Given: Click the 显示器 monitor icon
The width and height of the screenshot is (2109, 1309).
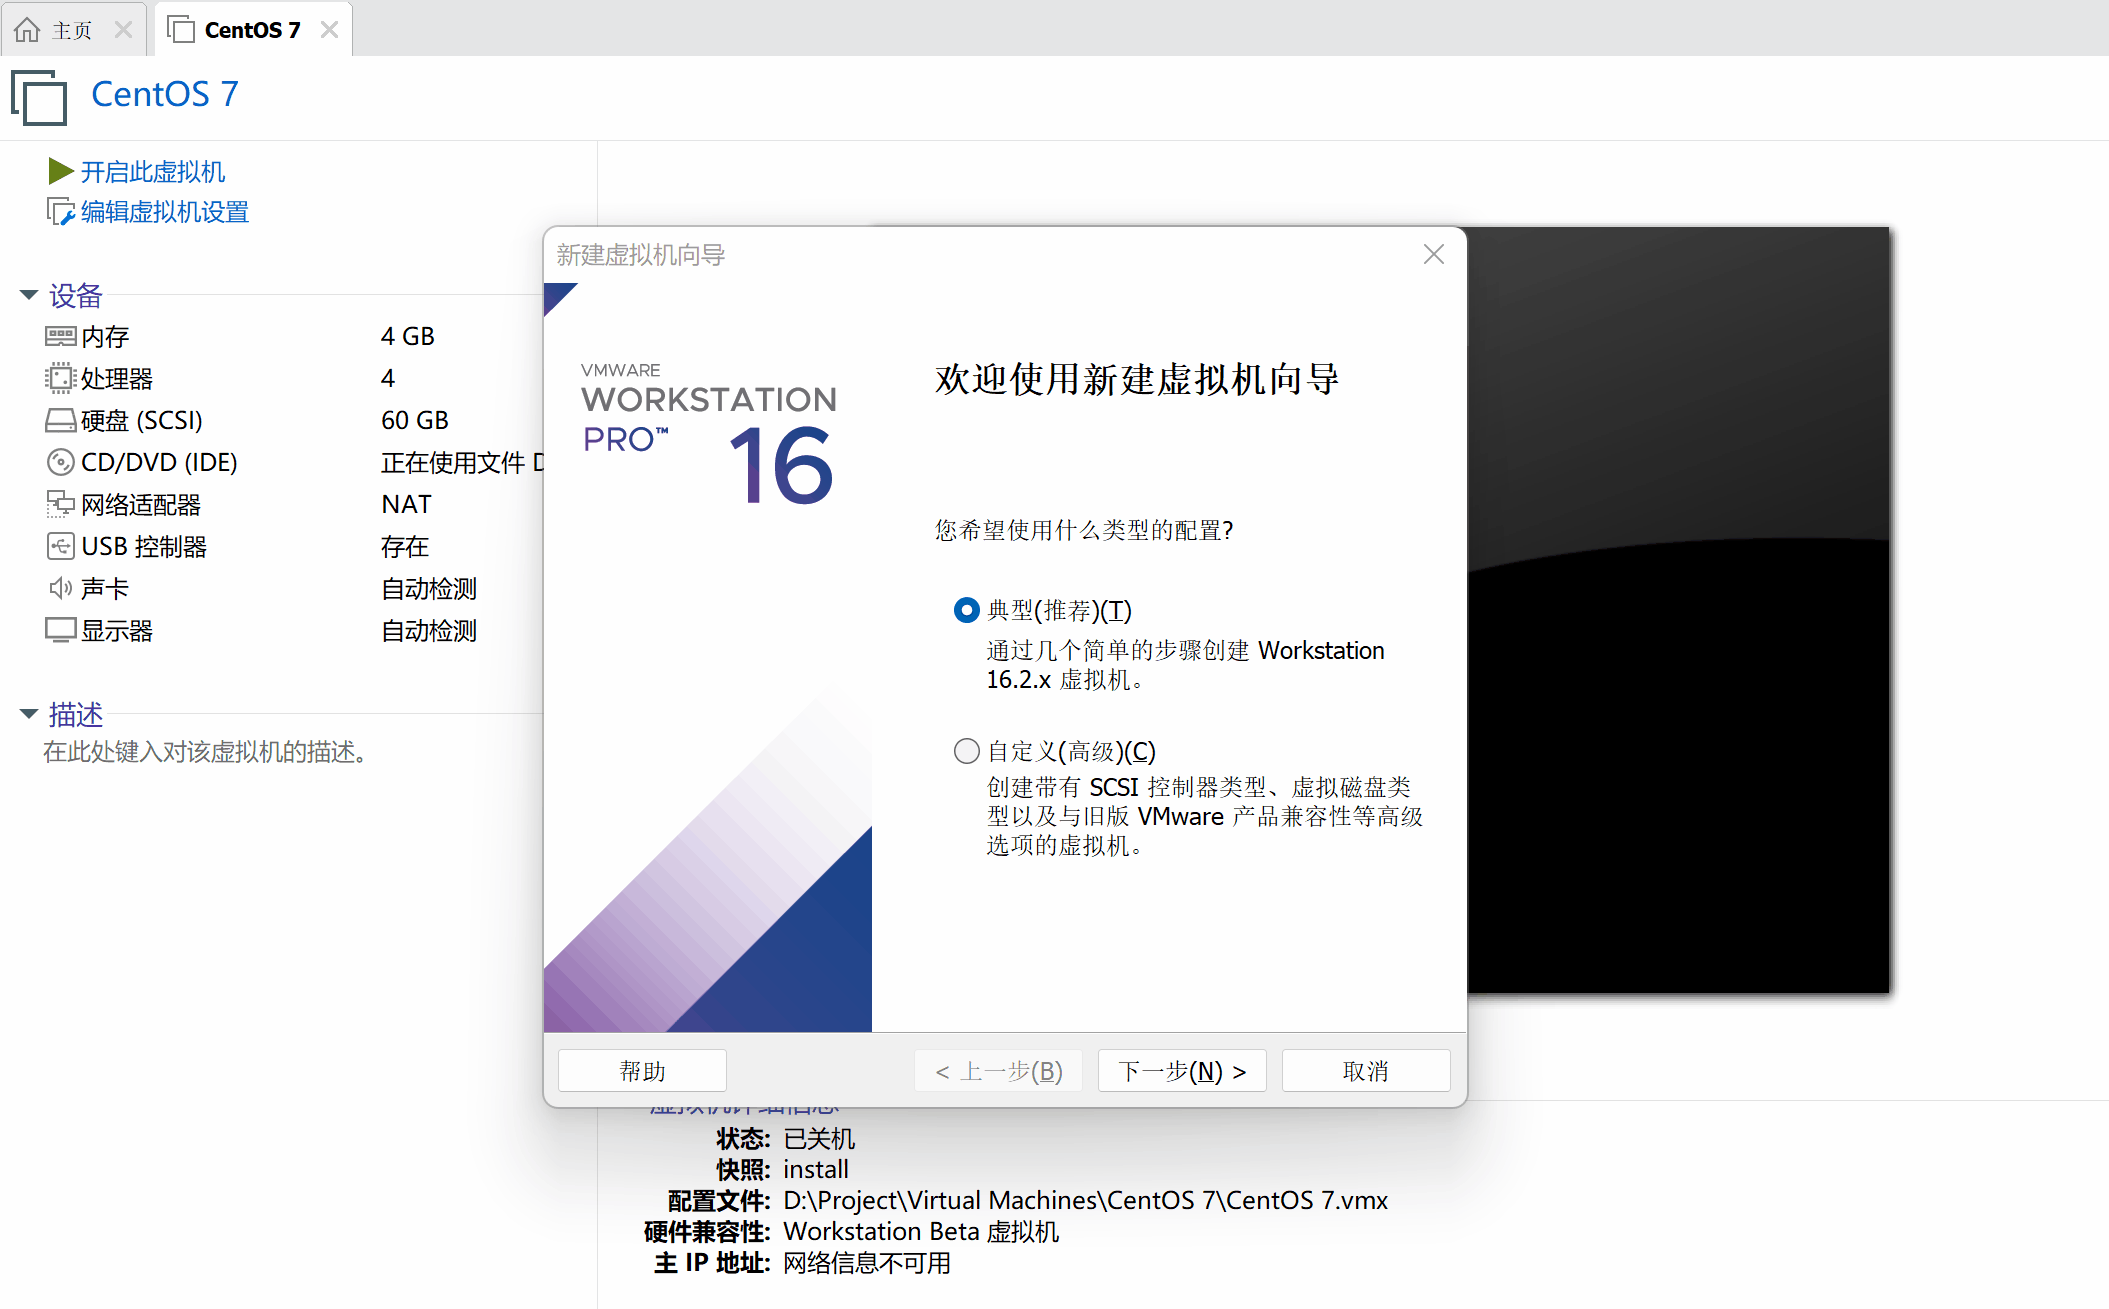Looking at the screenshot, I should point(60,630).
